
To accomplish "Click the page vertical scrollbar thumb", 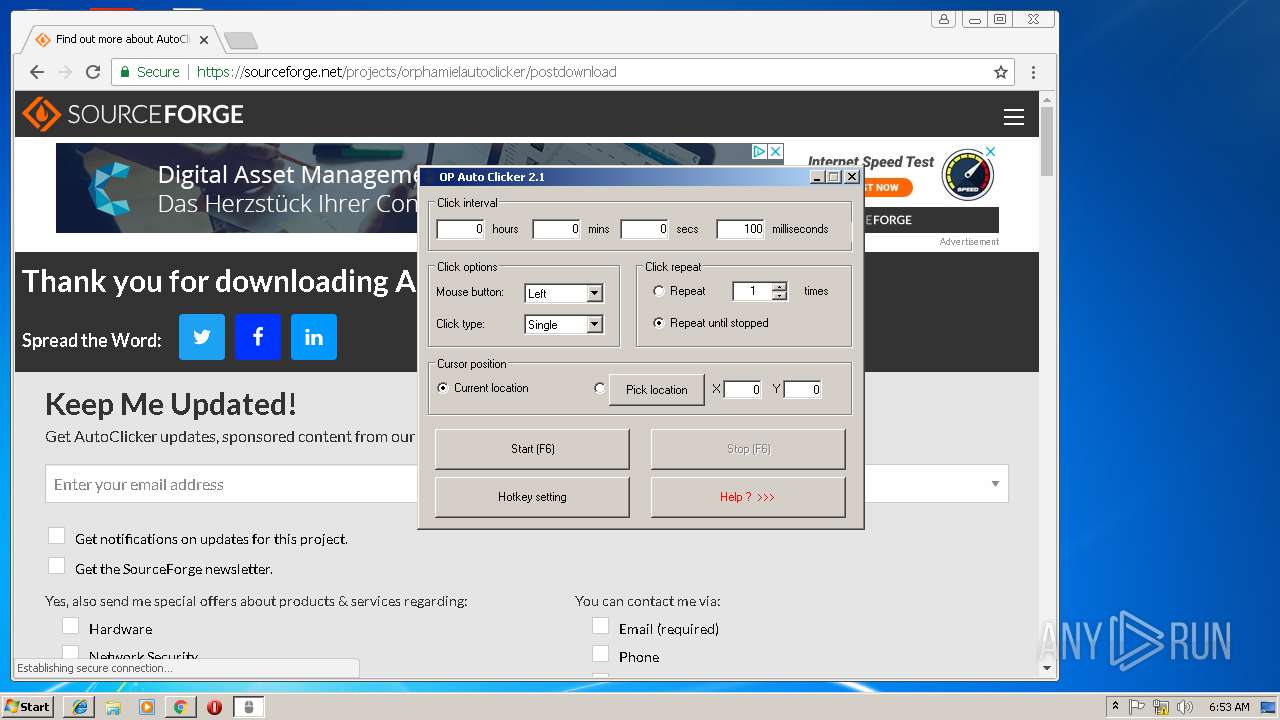I will point(1047,140).
